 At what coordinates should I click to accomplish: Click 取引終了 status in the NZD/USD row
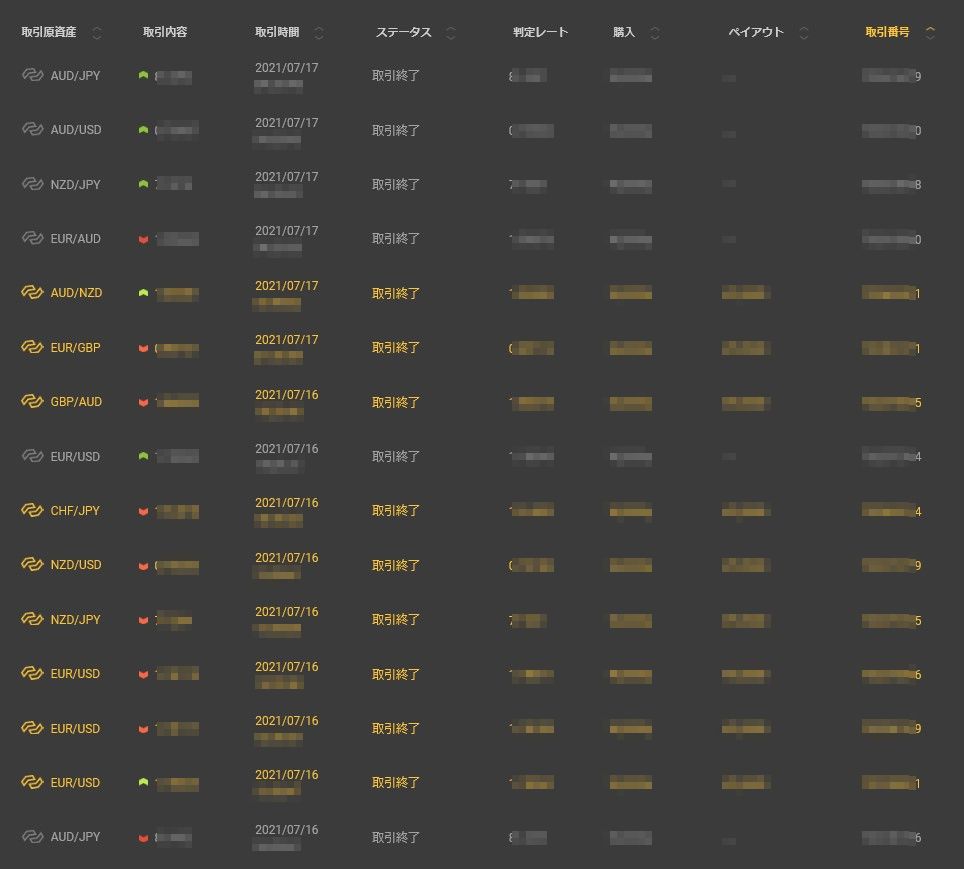tap(396, 566)
